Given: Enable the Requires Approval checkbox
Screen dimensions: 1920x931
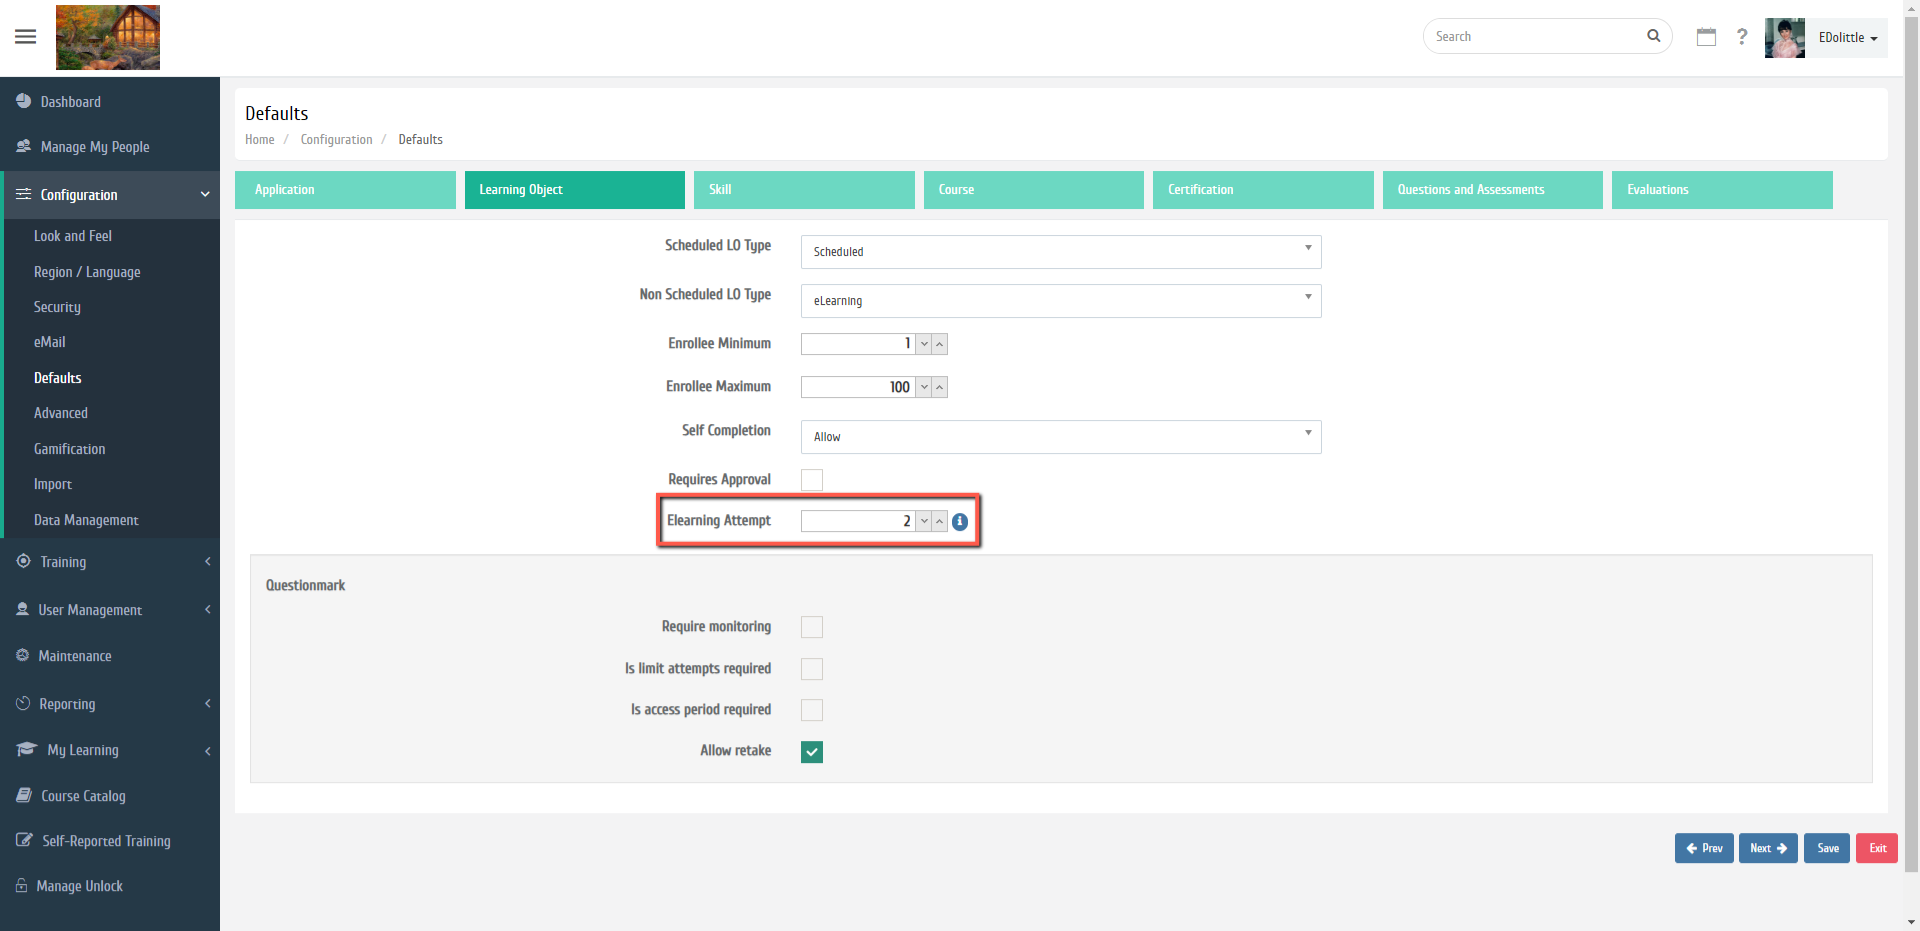Looking at the screenshot, I should [812, 480].
